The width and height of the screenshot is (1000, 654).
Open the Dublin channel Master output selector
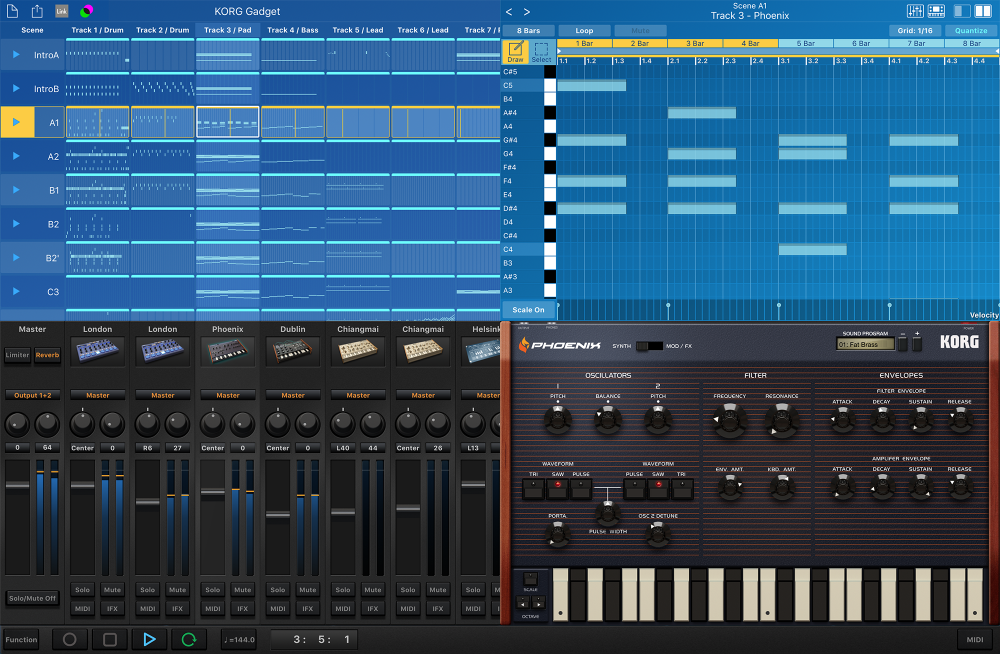click(x=293, y=396)
